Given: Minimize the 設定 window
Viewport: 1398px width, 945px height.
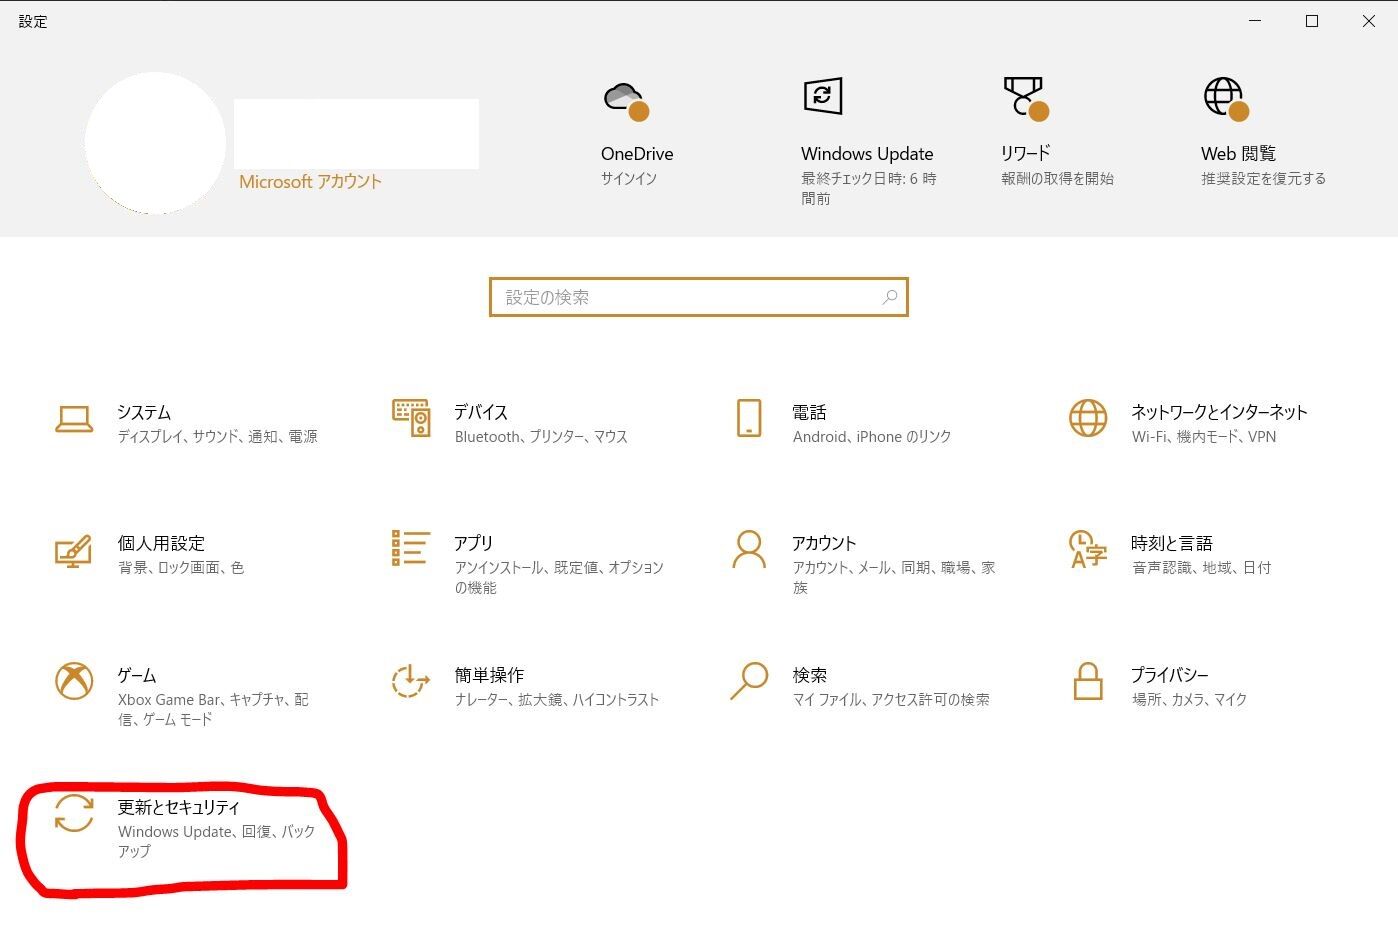Looking at the screenshot, I should (x=1255, y=21).
